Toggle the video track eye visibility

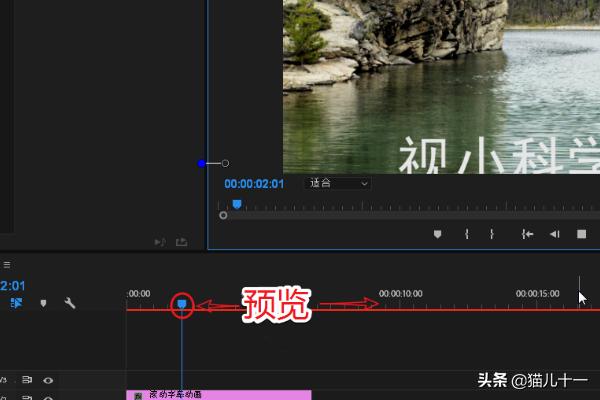(x=47, y=380)
